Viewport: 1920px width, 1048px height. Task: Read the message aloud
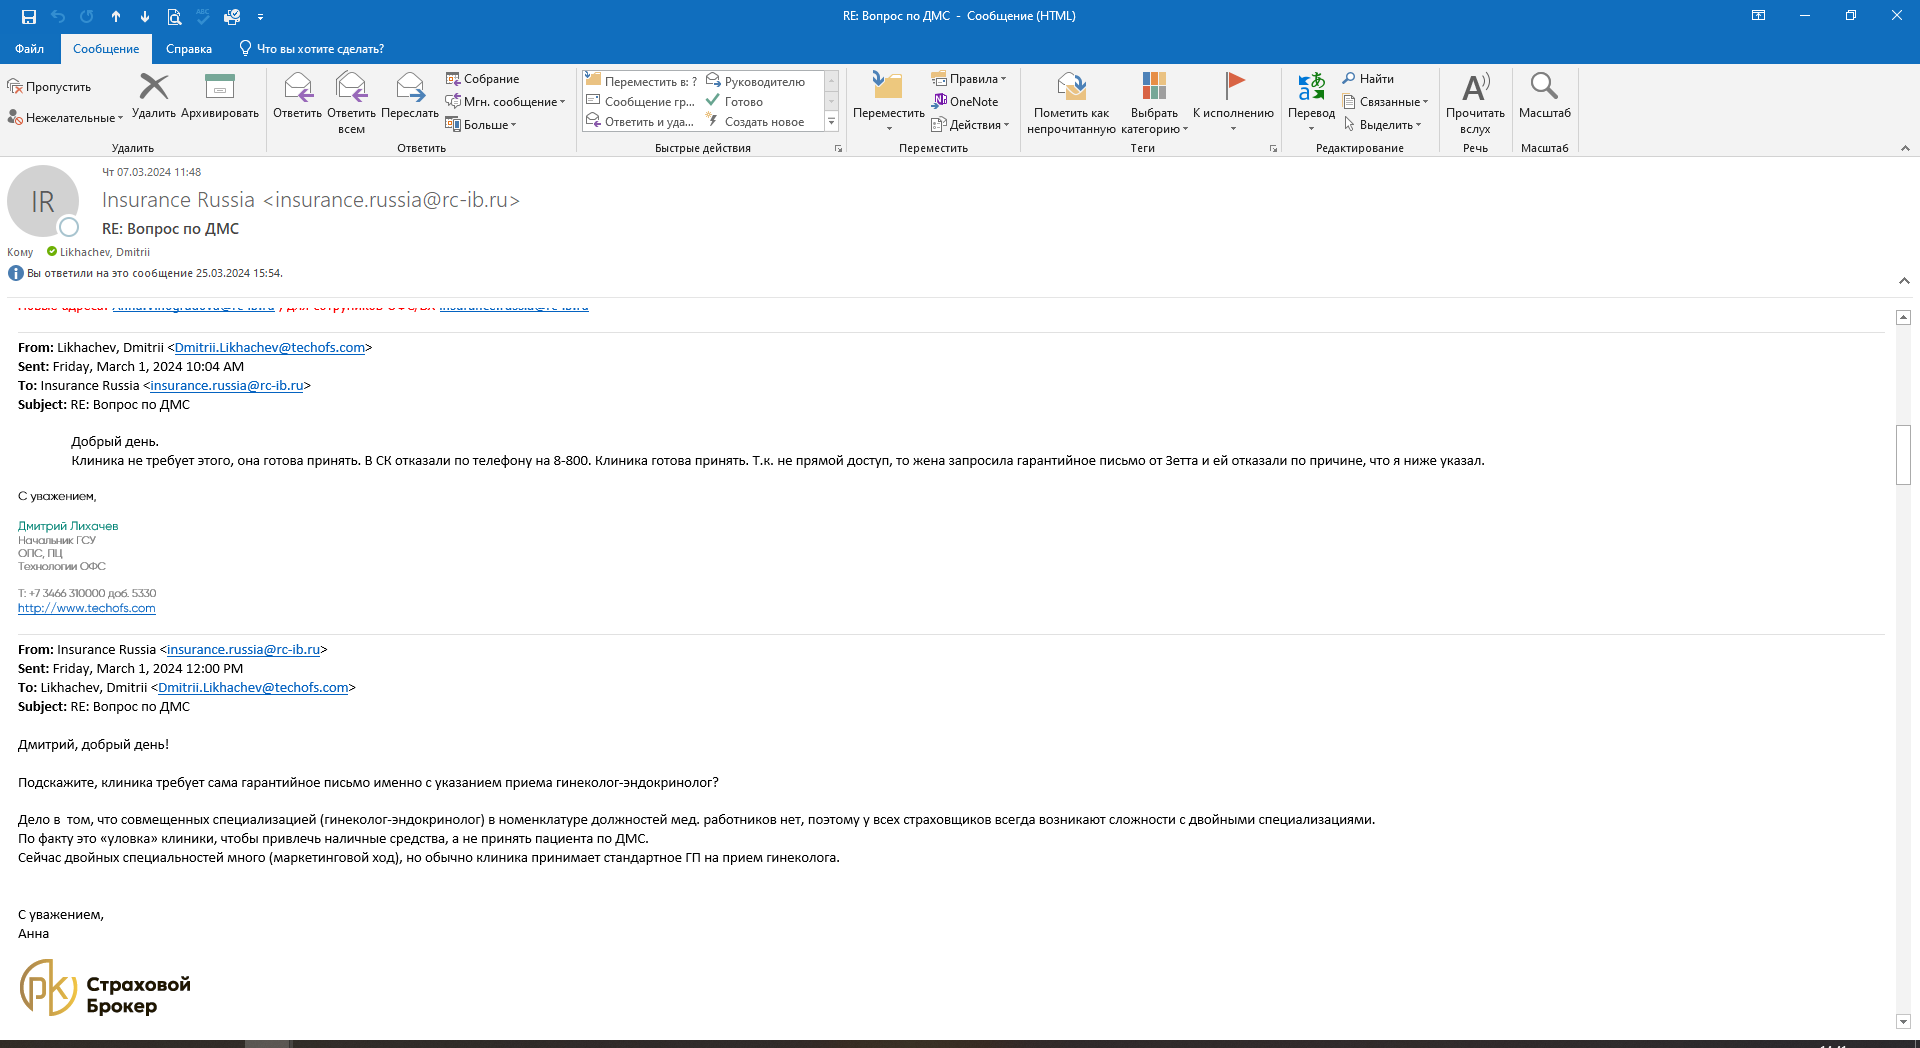point(1475,103)
